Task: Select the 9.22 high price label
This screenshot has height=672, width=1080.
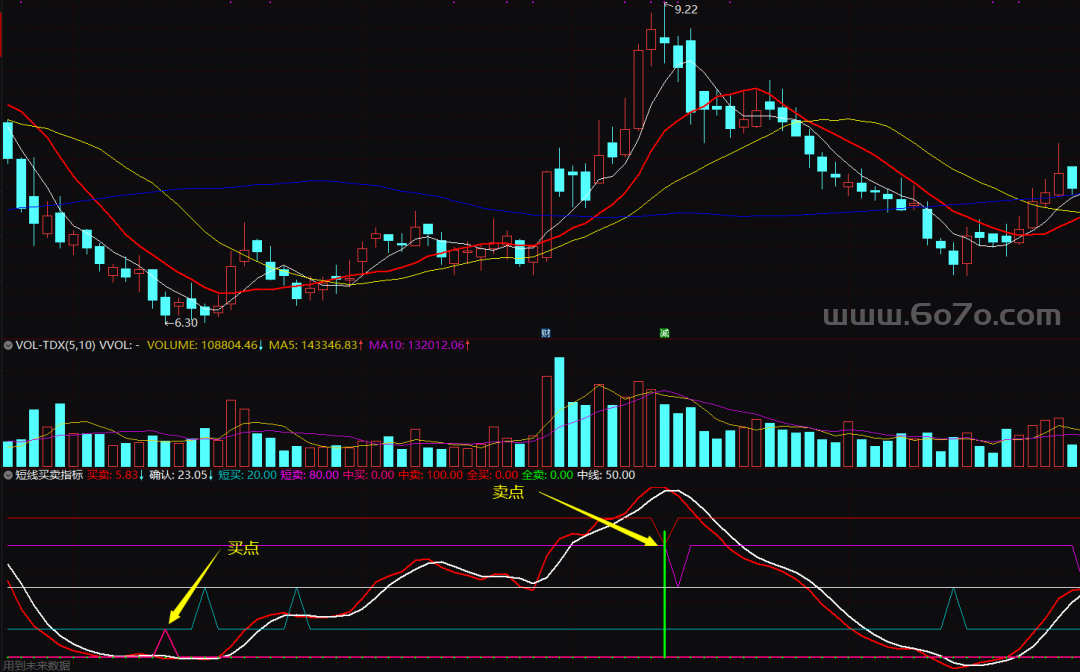Action: click(686, 9)
